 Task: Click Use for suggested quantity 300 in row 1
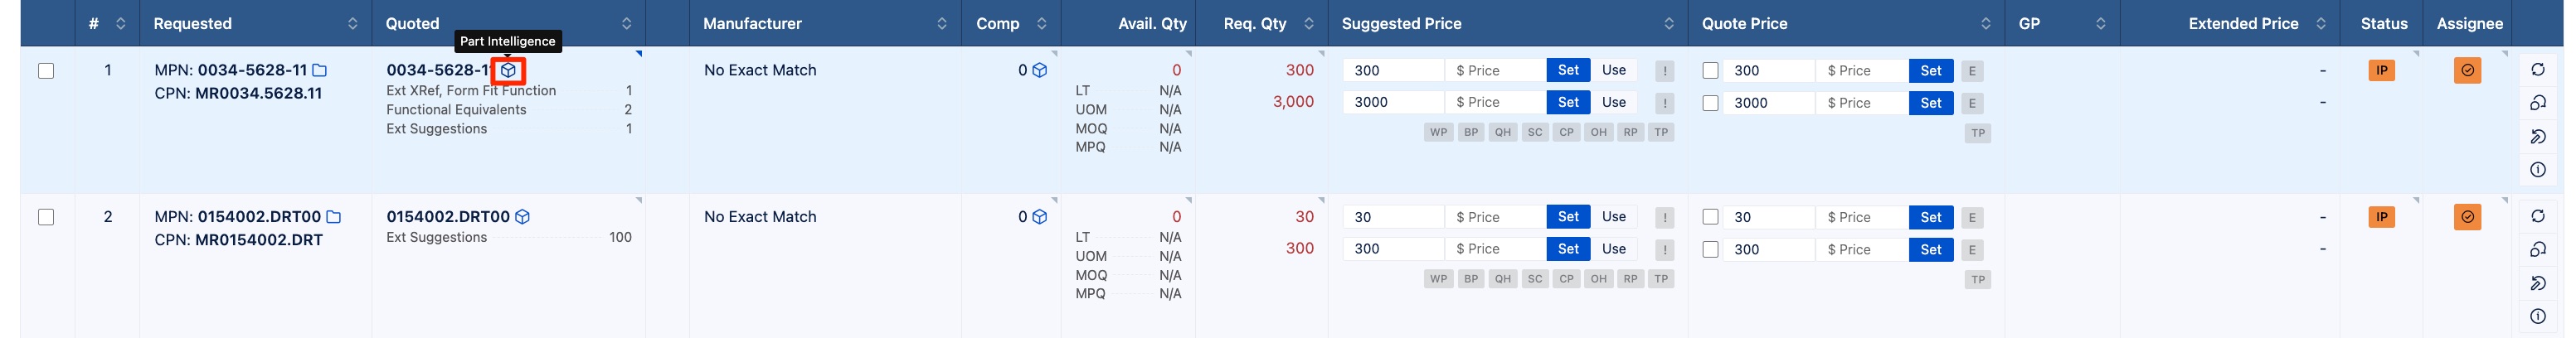pyautogui.click(x=1614, y=70)
